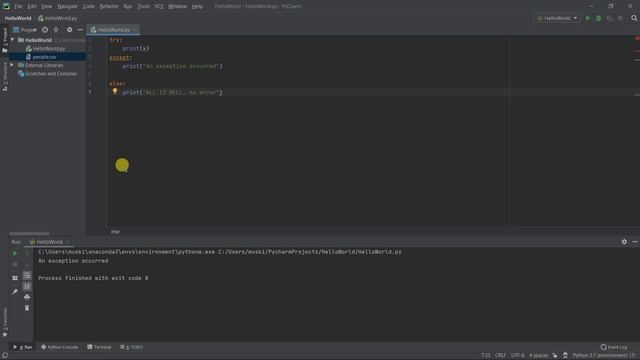Open the Event Log
This screenshot has width=640, height=360.
click(x=614, y=347)
